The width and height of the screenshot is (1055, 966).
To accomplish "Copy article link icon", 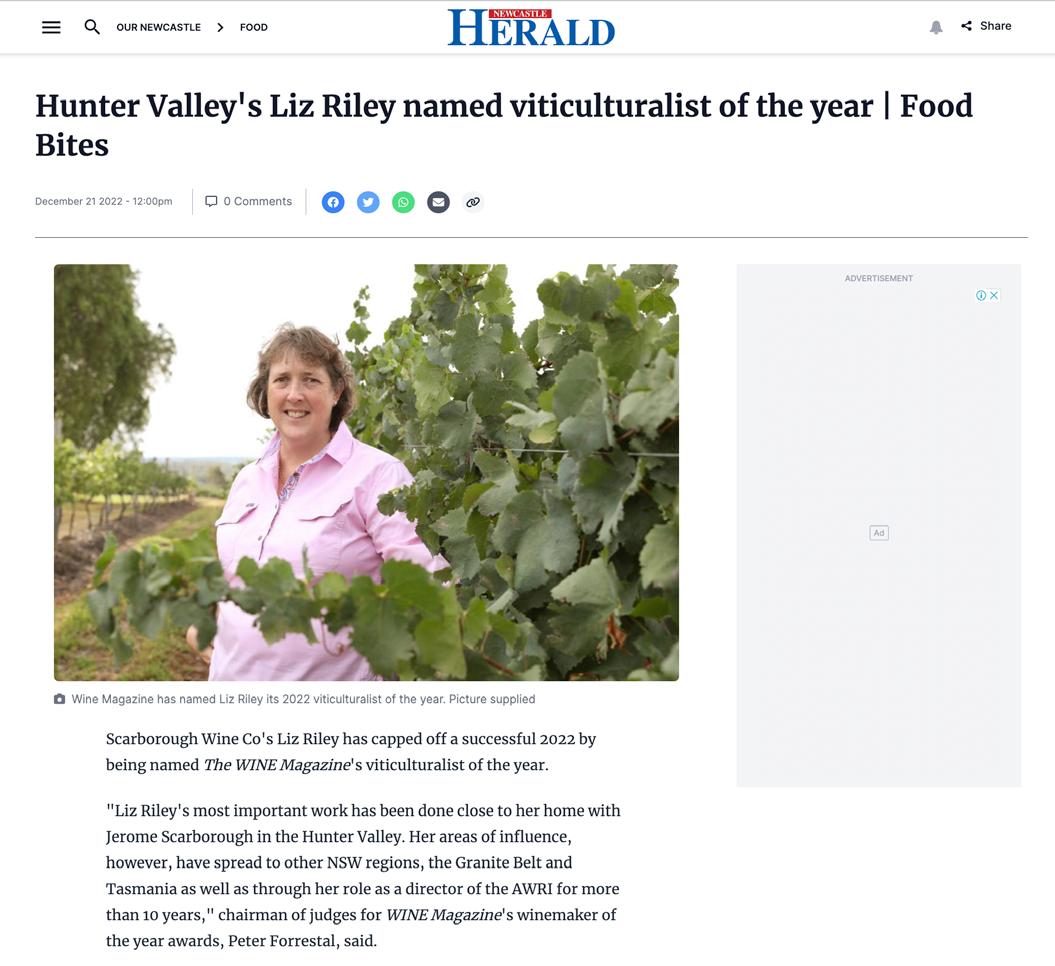I will pos(473,202).
